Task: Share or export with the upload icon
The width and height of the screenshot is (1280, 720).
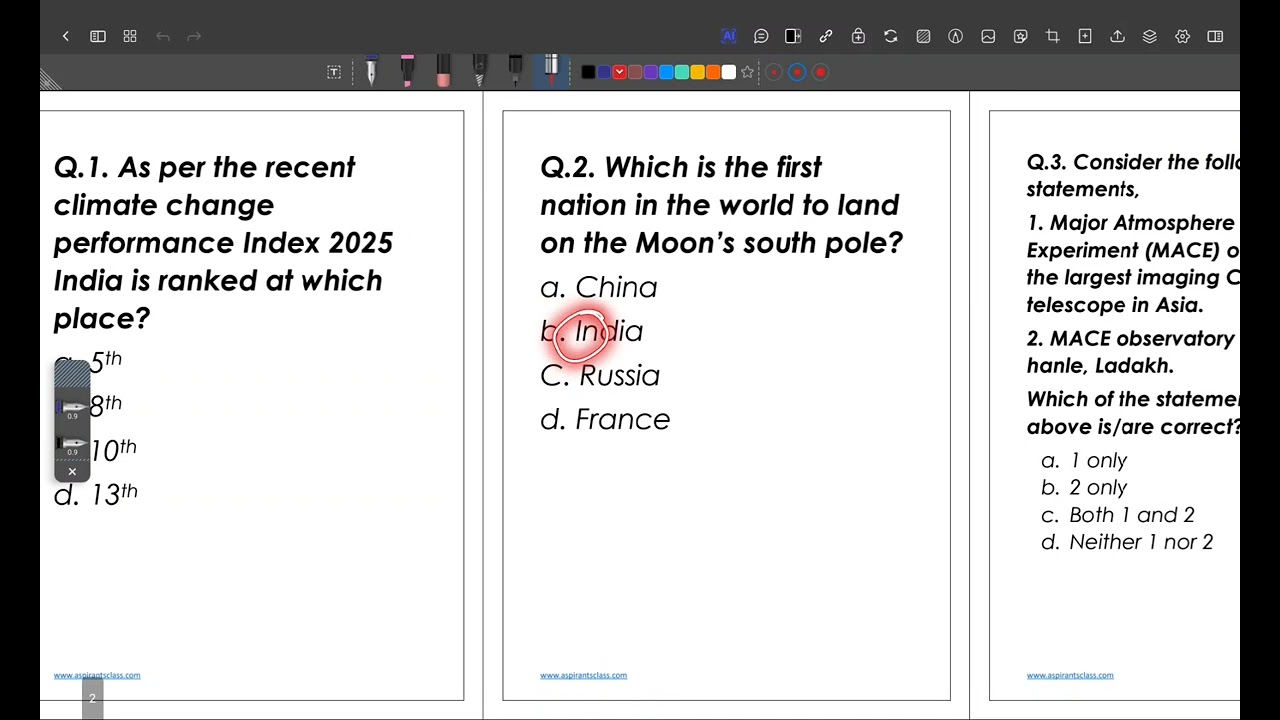Action: 1117,36
